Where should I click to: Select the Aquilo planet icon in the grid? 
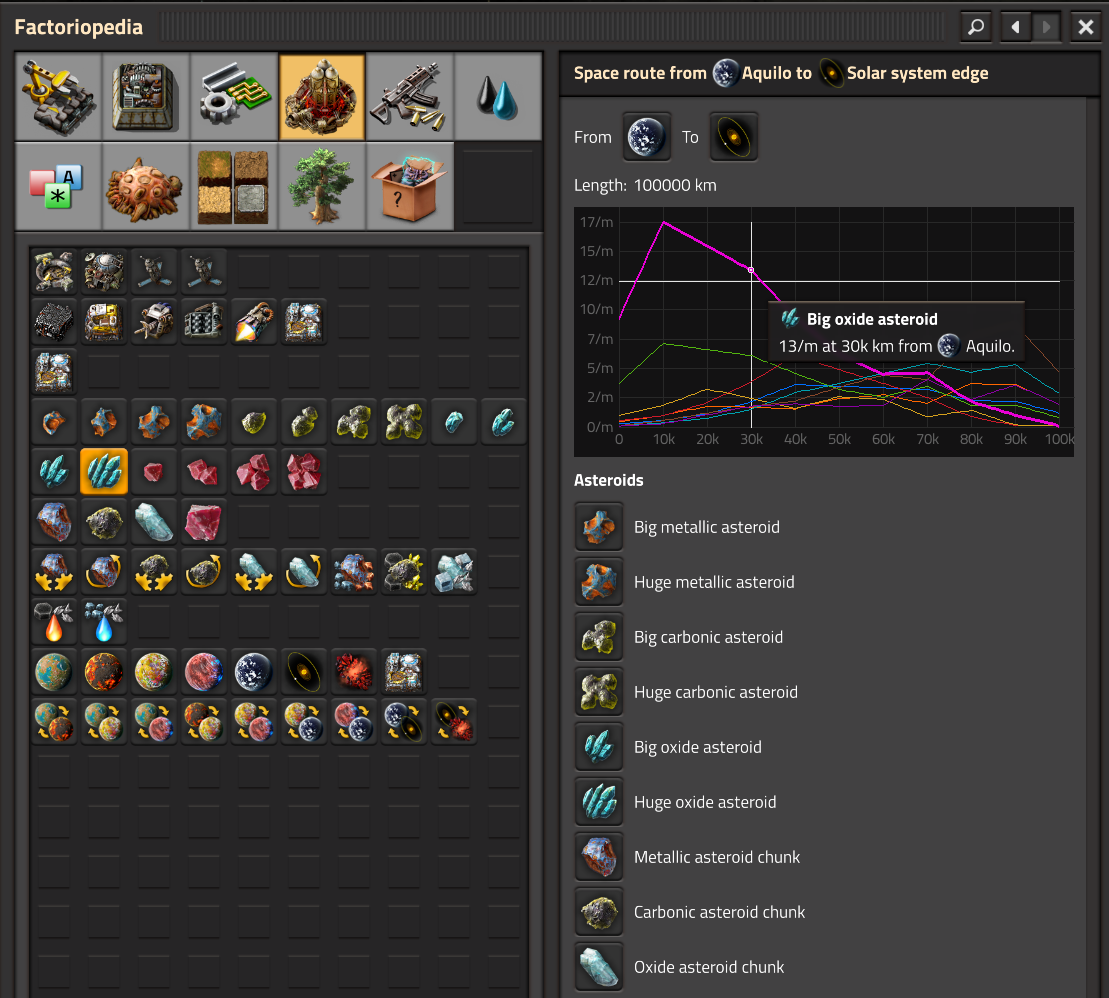click(254, 672)
